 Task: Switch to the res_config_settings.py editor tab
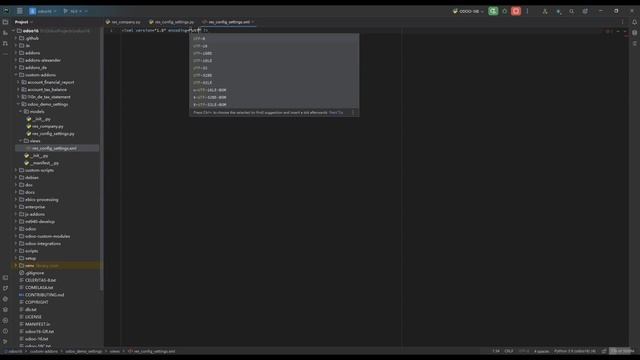point(171,22)
